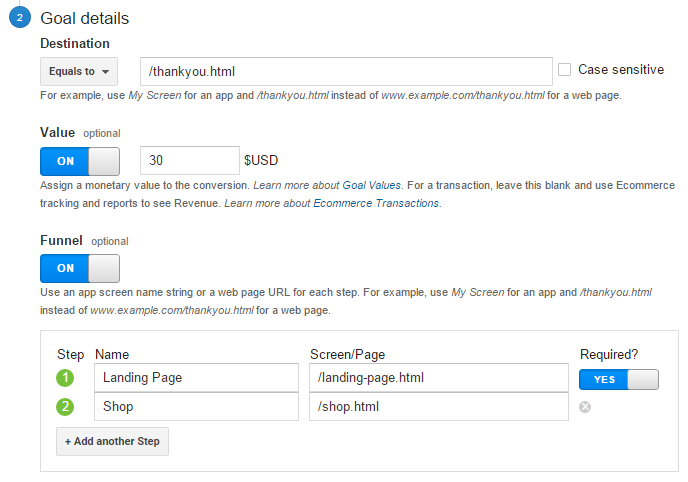Toggle the Required YES switch
688x482 pixels.
pos(618,379)
